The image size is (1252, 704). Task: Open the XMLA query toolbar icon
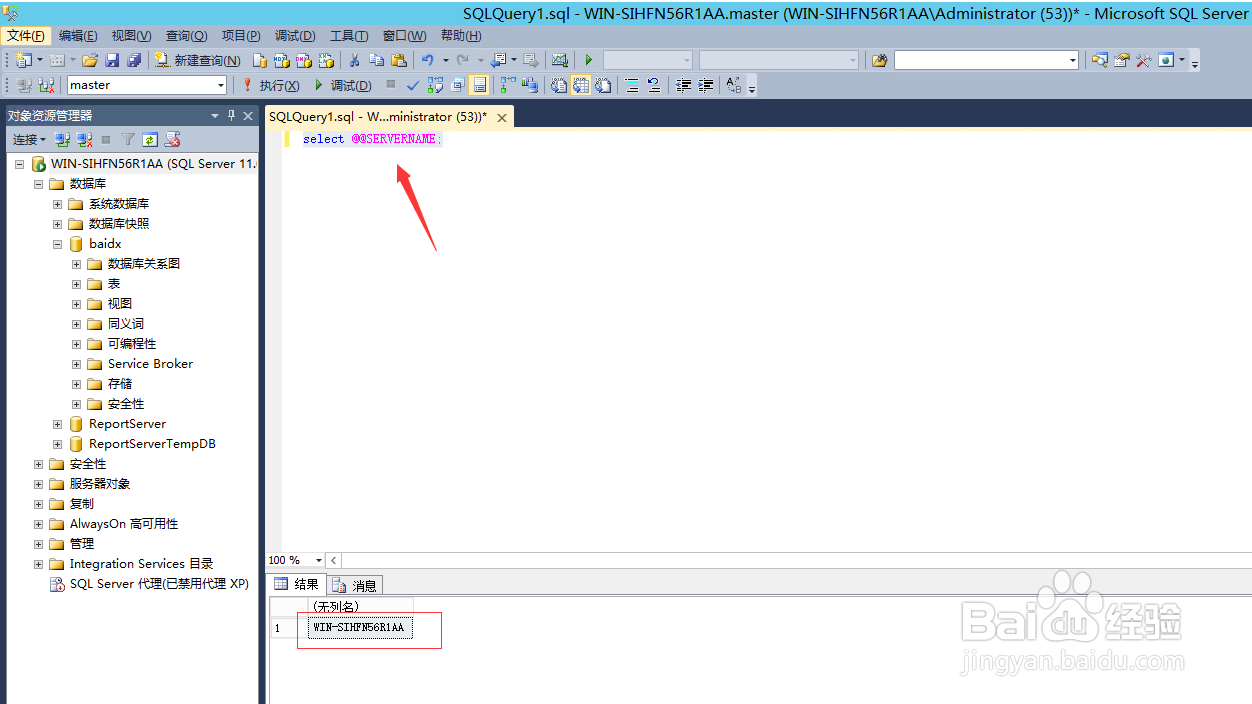click(x=326, y=60)
